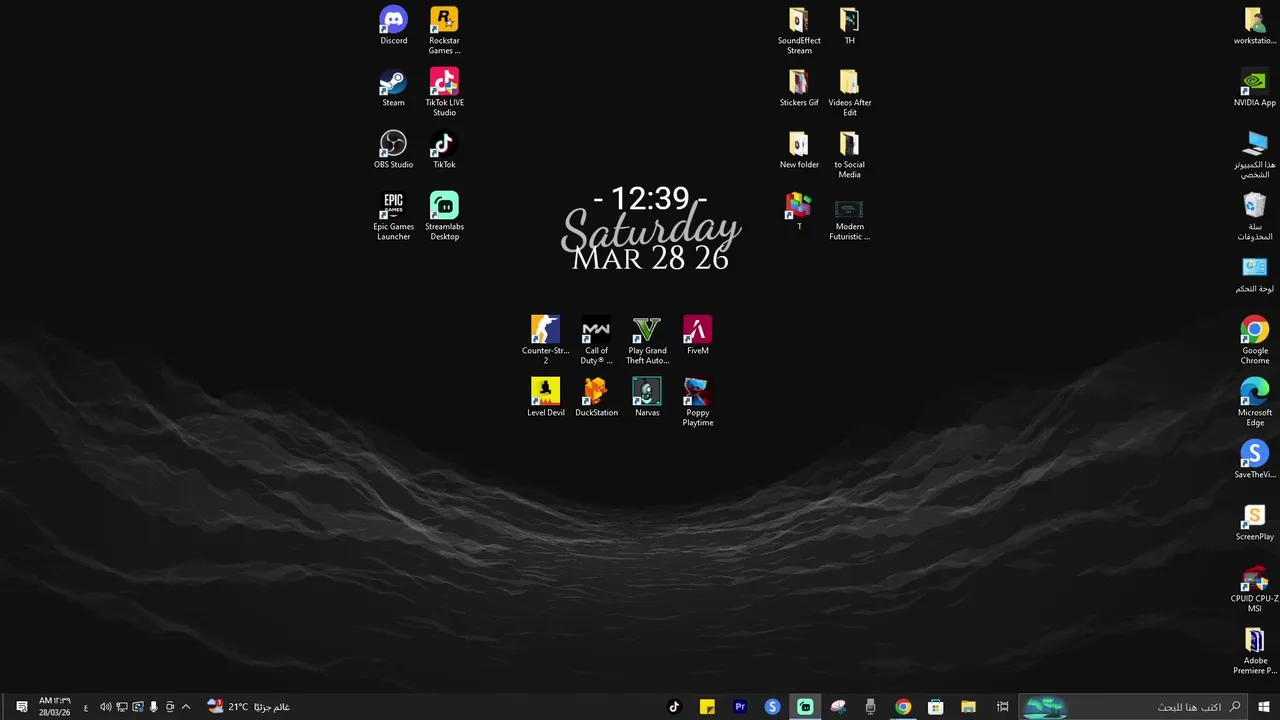Select Videos After Edit folder

[849, 93]
